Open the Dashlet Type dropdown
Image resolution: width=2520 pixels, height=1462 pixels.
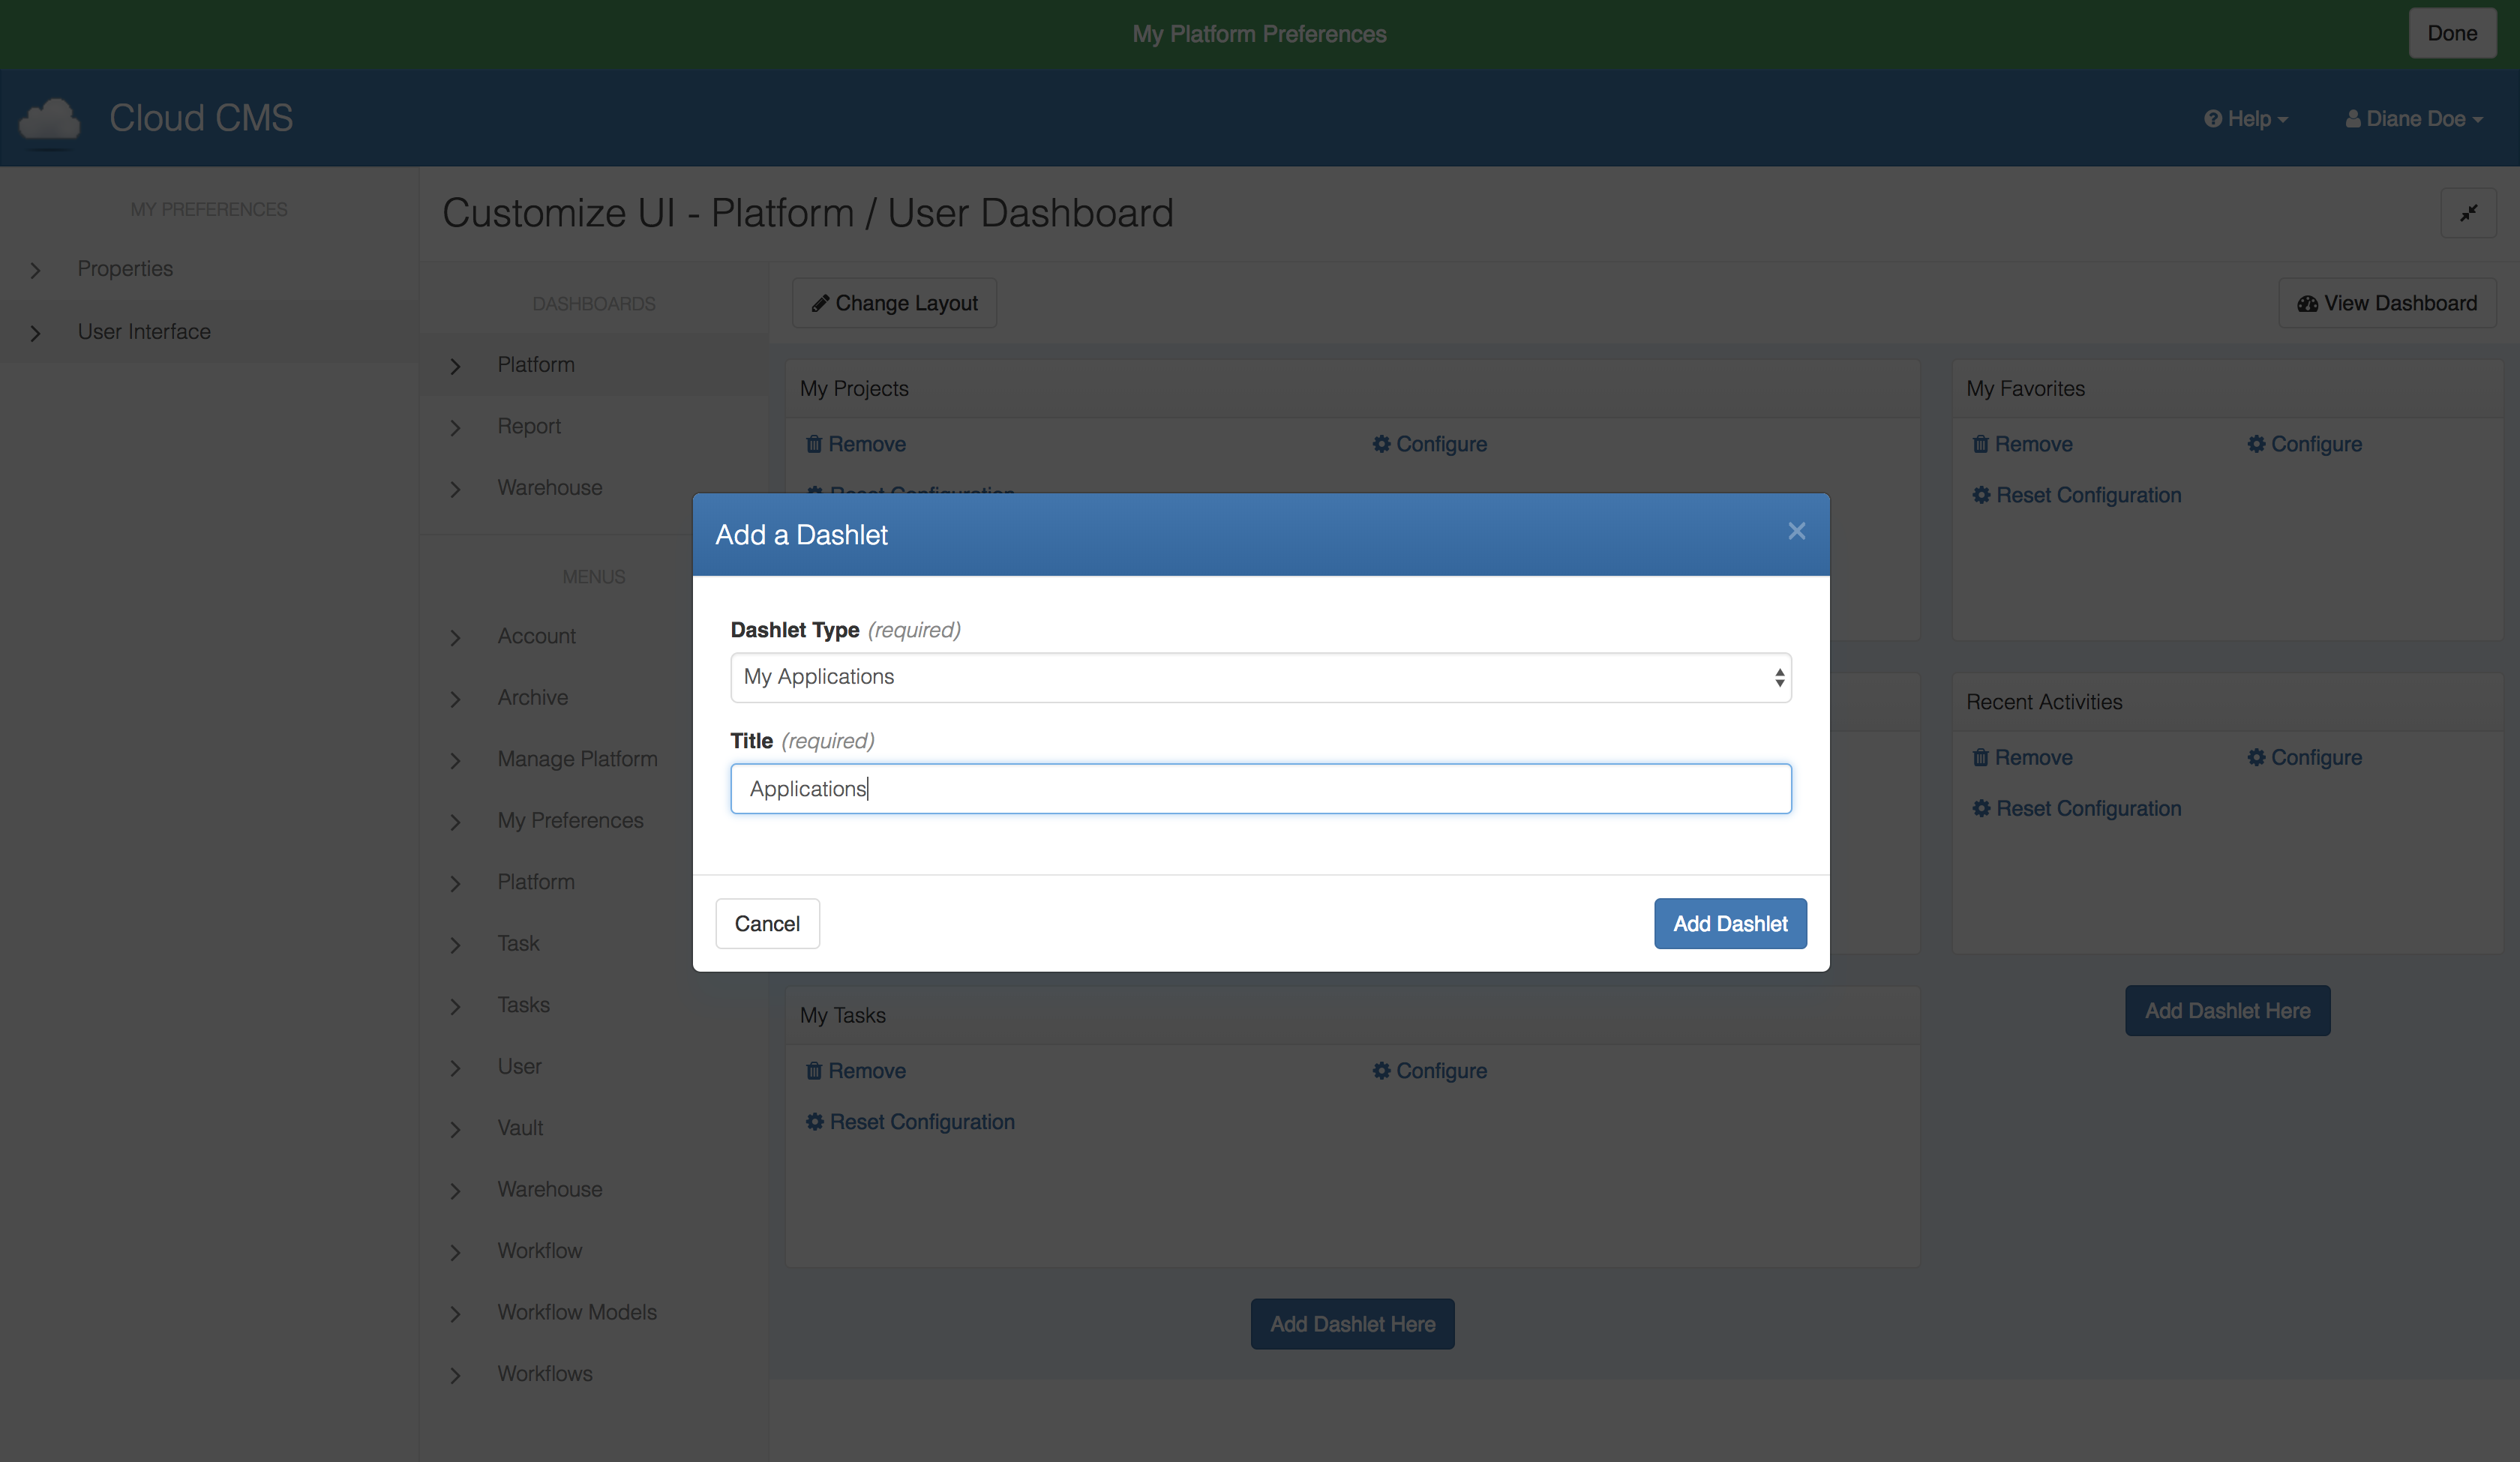coord(1260,677)
